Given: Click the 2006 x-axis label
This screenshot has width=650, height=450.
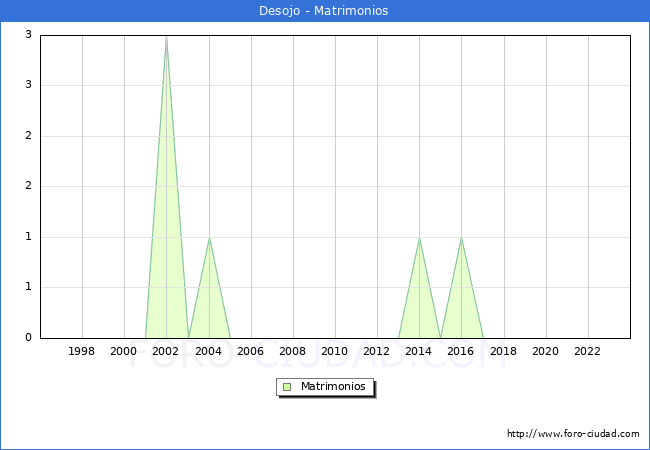Looking at the screenshot, I should [250, 352].
